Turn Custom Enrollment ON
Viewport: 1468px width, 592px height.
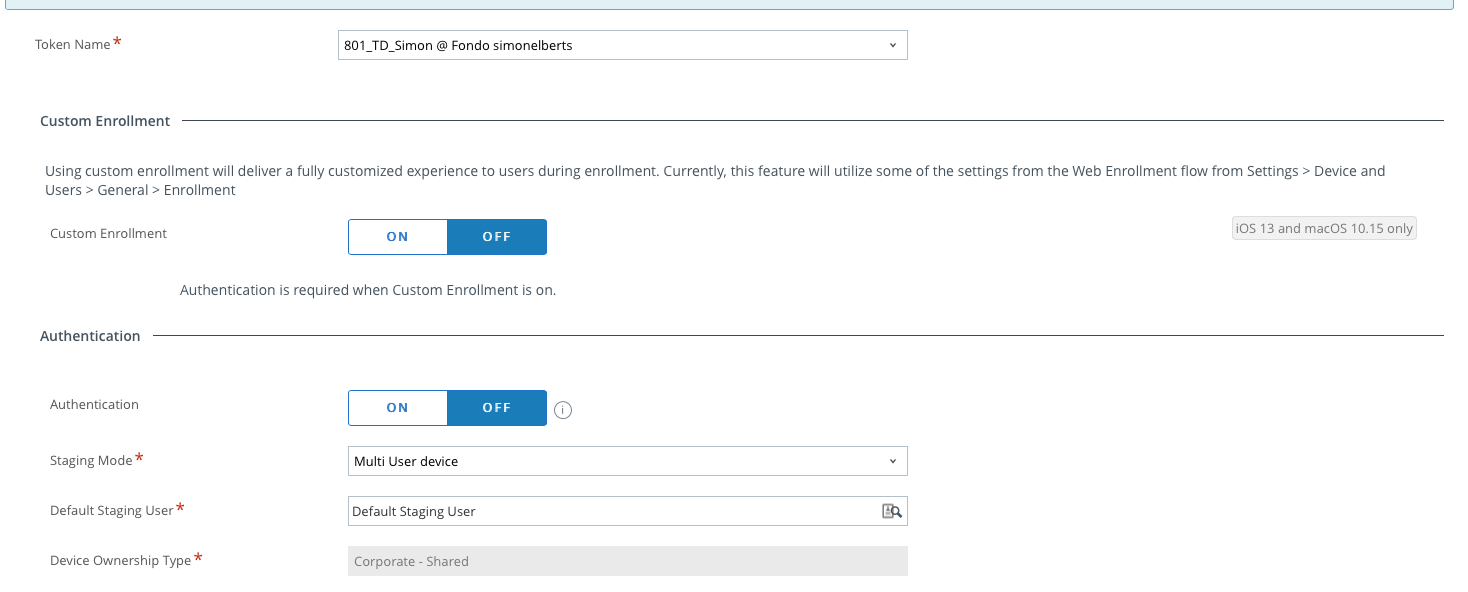[398, 237]
